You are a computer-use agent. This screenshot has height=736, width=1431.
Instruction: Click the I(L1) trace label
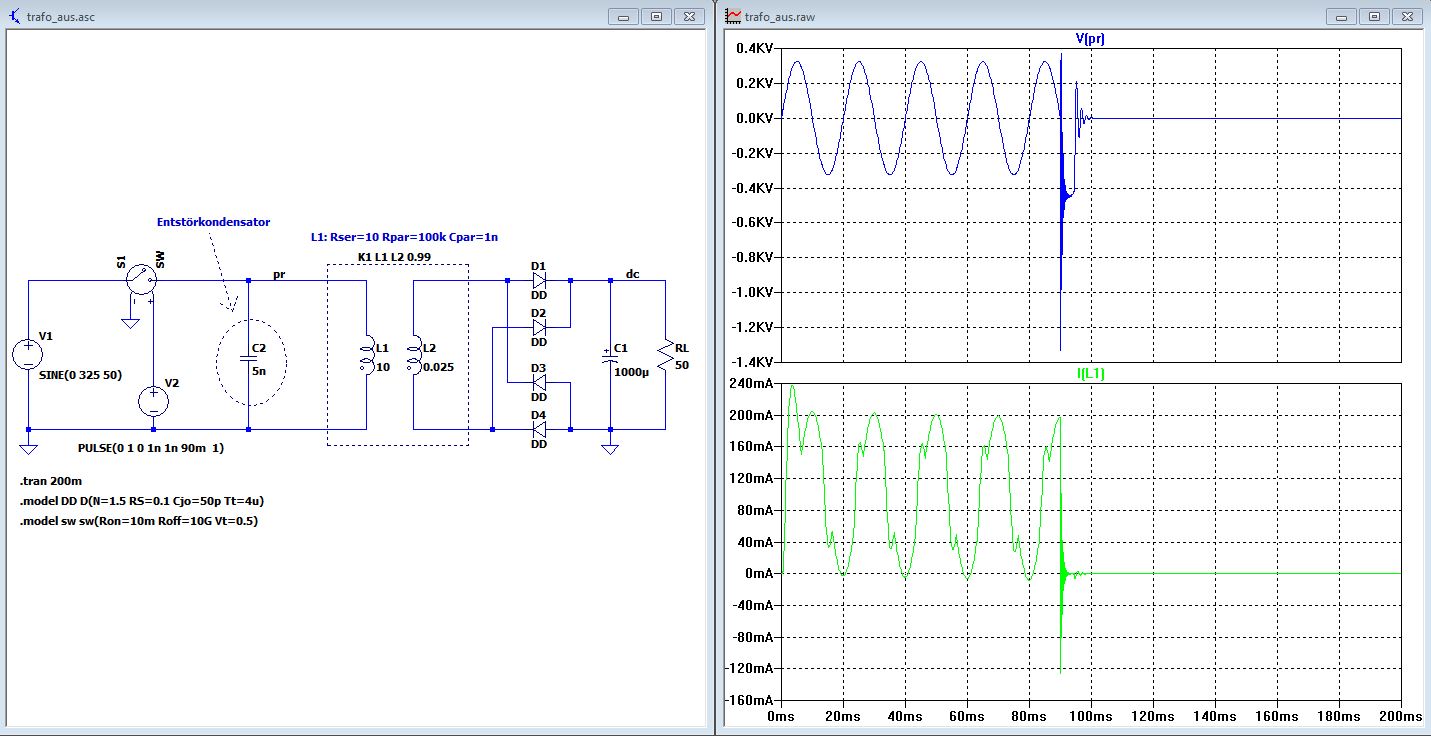point(1089,373)
